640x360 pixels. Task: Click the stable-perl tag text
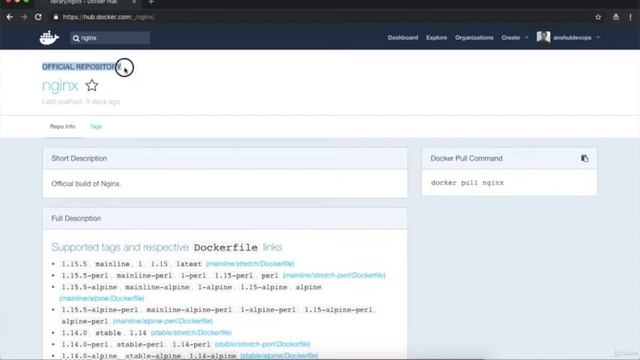(x=140, y=344)
